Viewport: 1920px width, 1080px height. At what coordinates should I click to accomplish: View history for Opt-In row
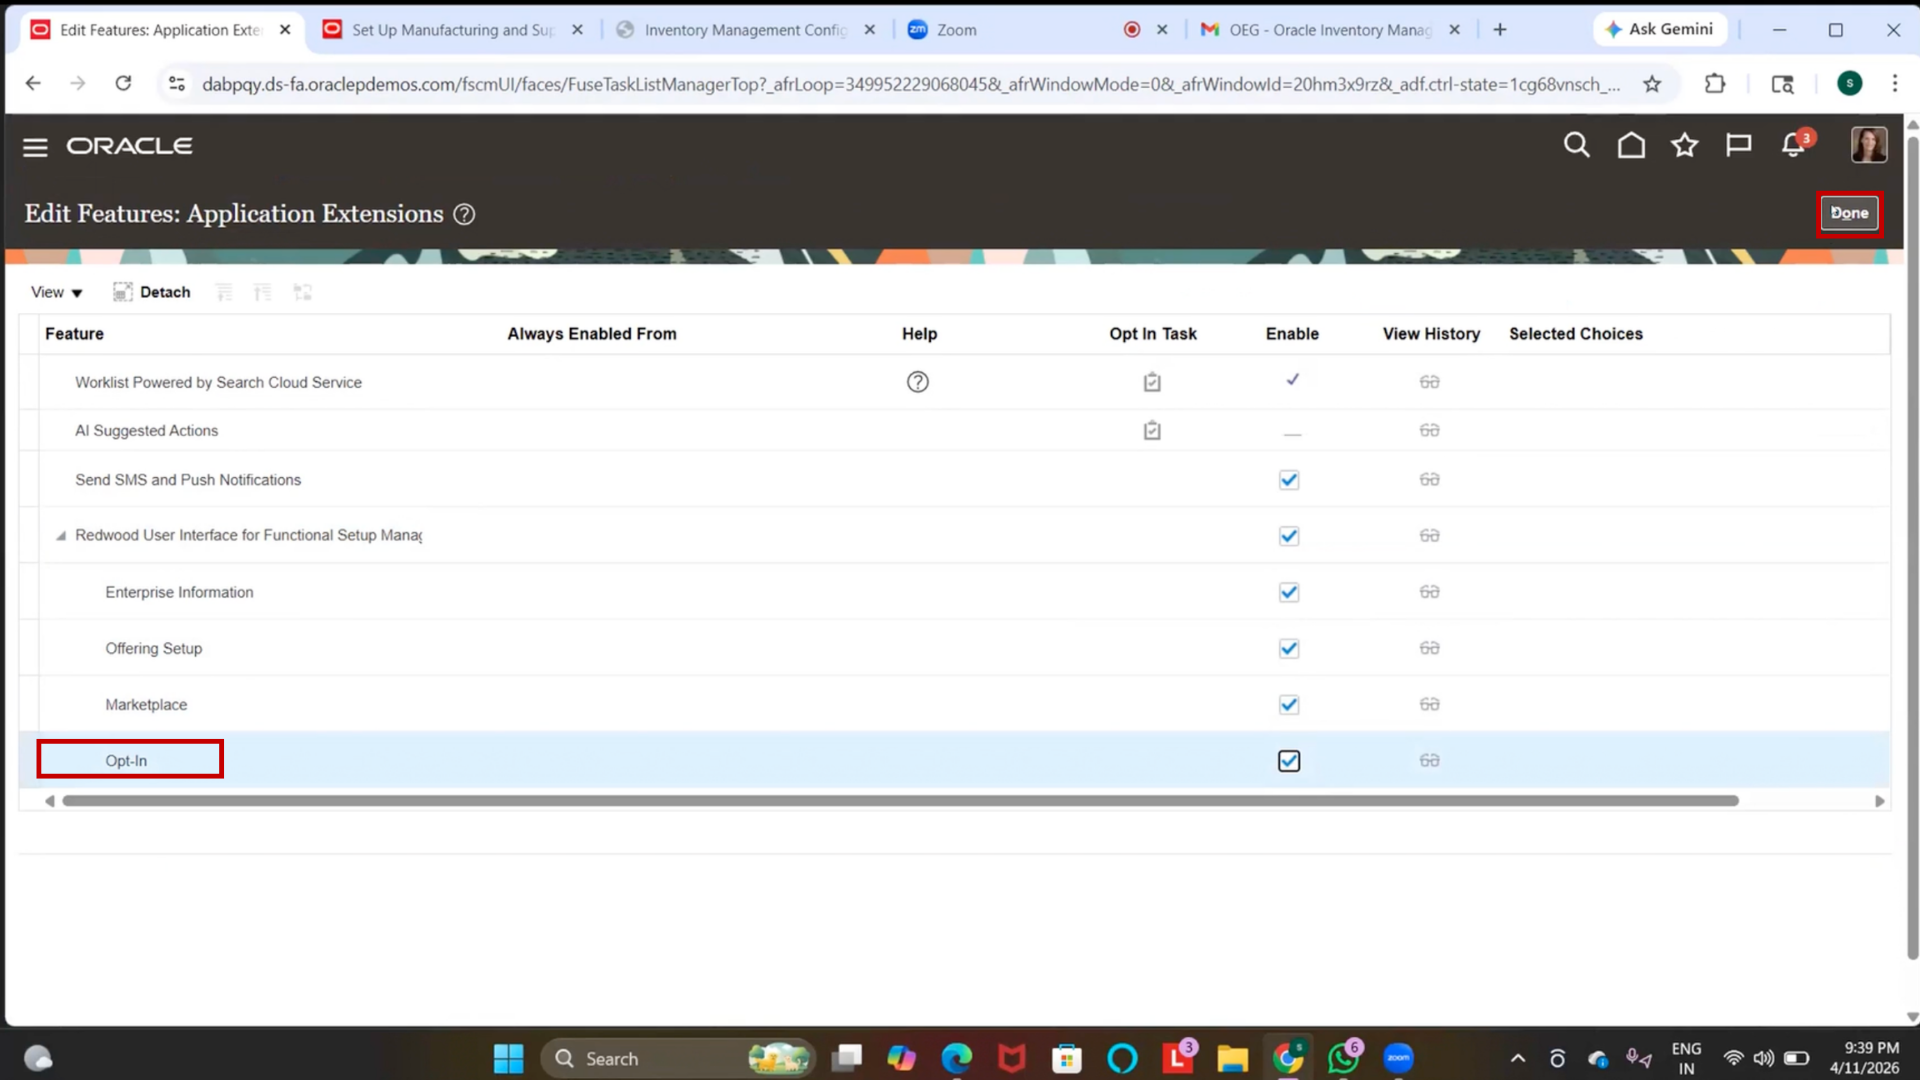[x=1429, y=761]
